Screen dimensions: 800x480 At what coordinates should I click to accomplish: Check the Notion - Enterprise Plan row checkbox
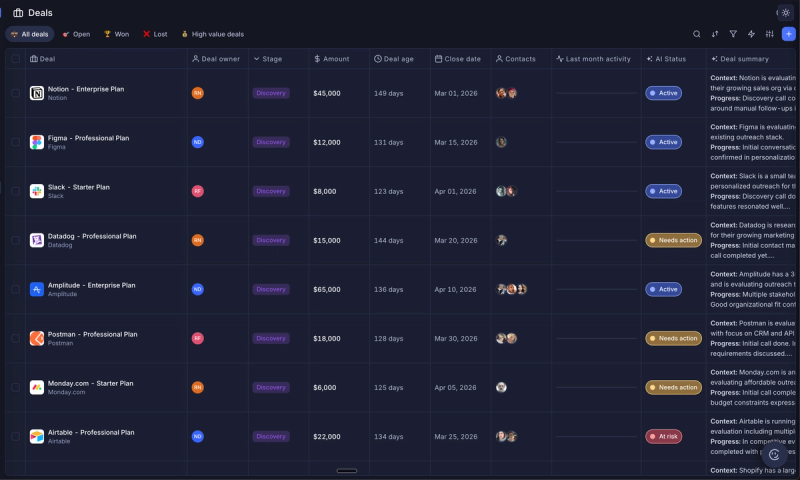click(15, 93)
